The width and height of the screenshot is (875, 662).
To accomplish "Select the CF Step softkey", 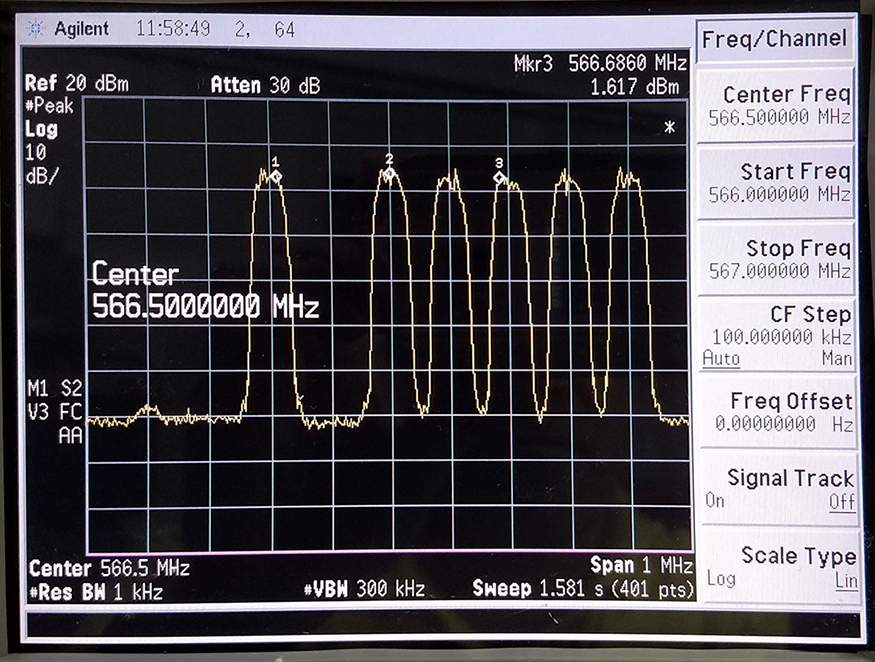I will (776, 336).
